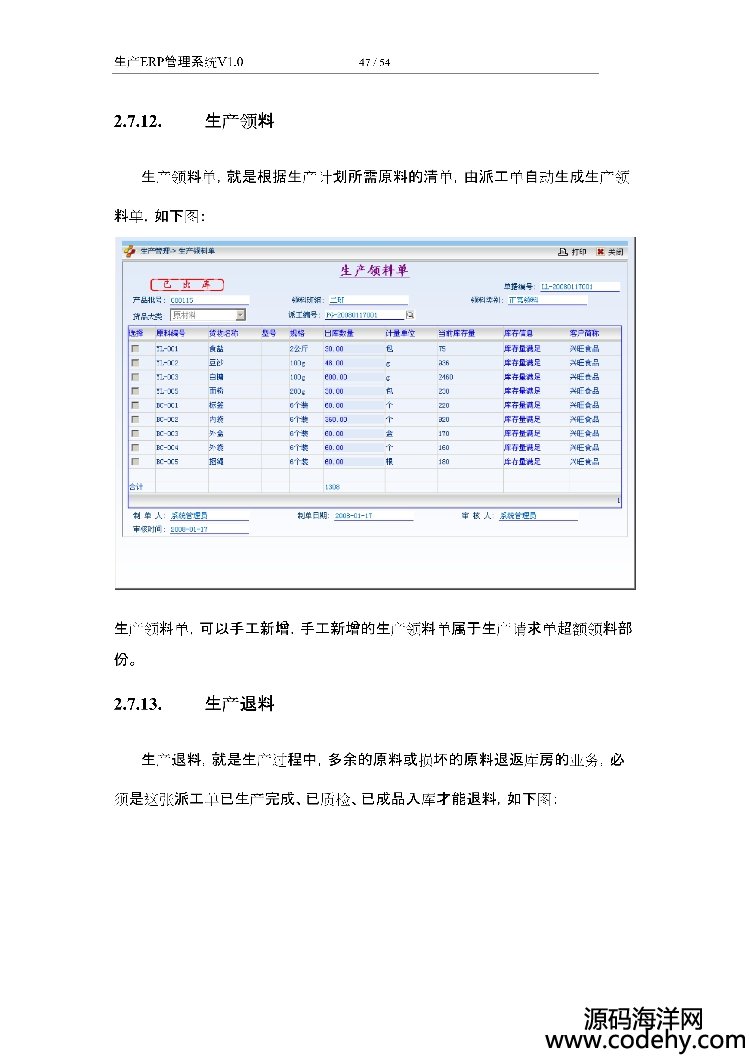This screenshot has height=1060, width=750.
Task: Tick the checkbox for row YL-005
Action: point(135,391)
